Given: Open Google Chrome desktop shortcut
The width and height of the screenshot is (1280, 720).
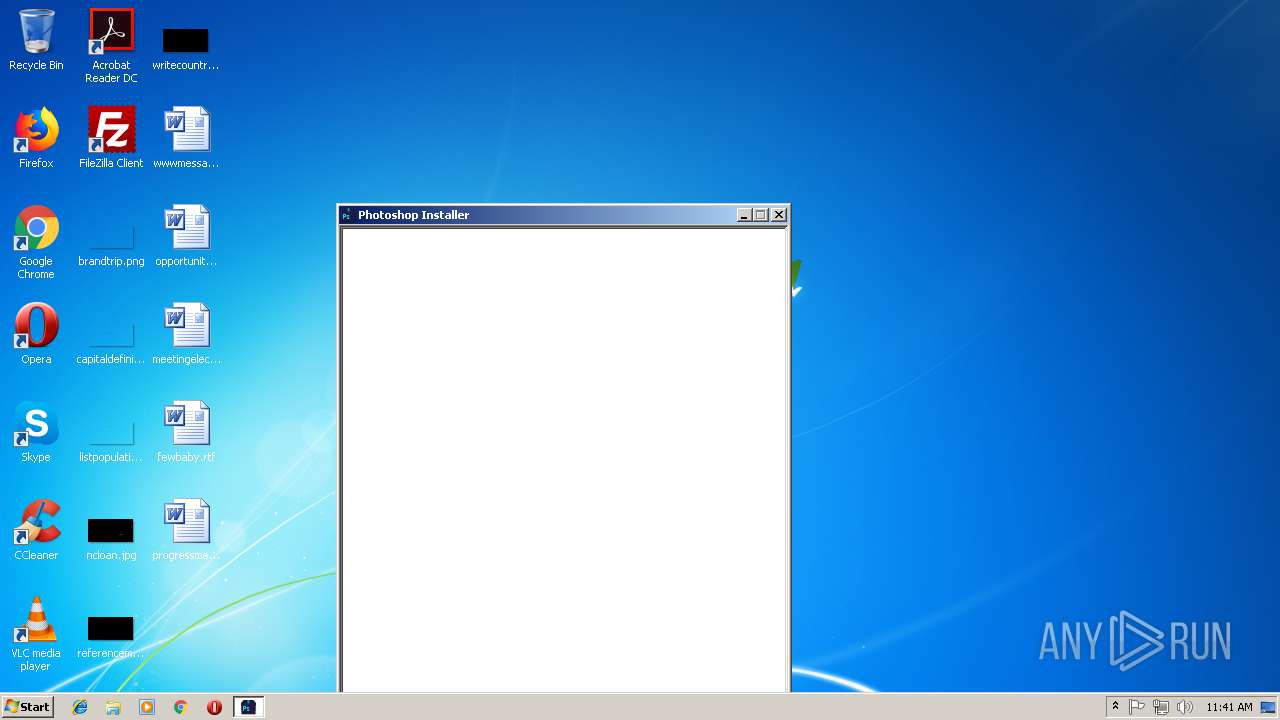Looking at the screenshot, I should click(36, 243).
